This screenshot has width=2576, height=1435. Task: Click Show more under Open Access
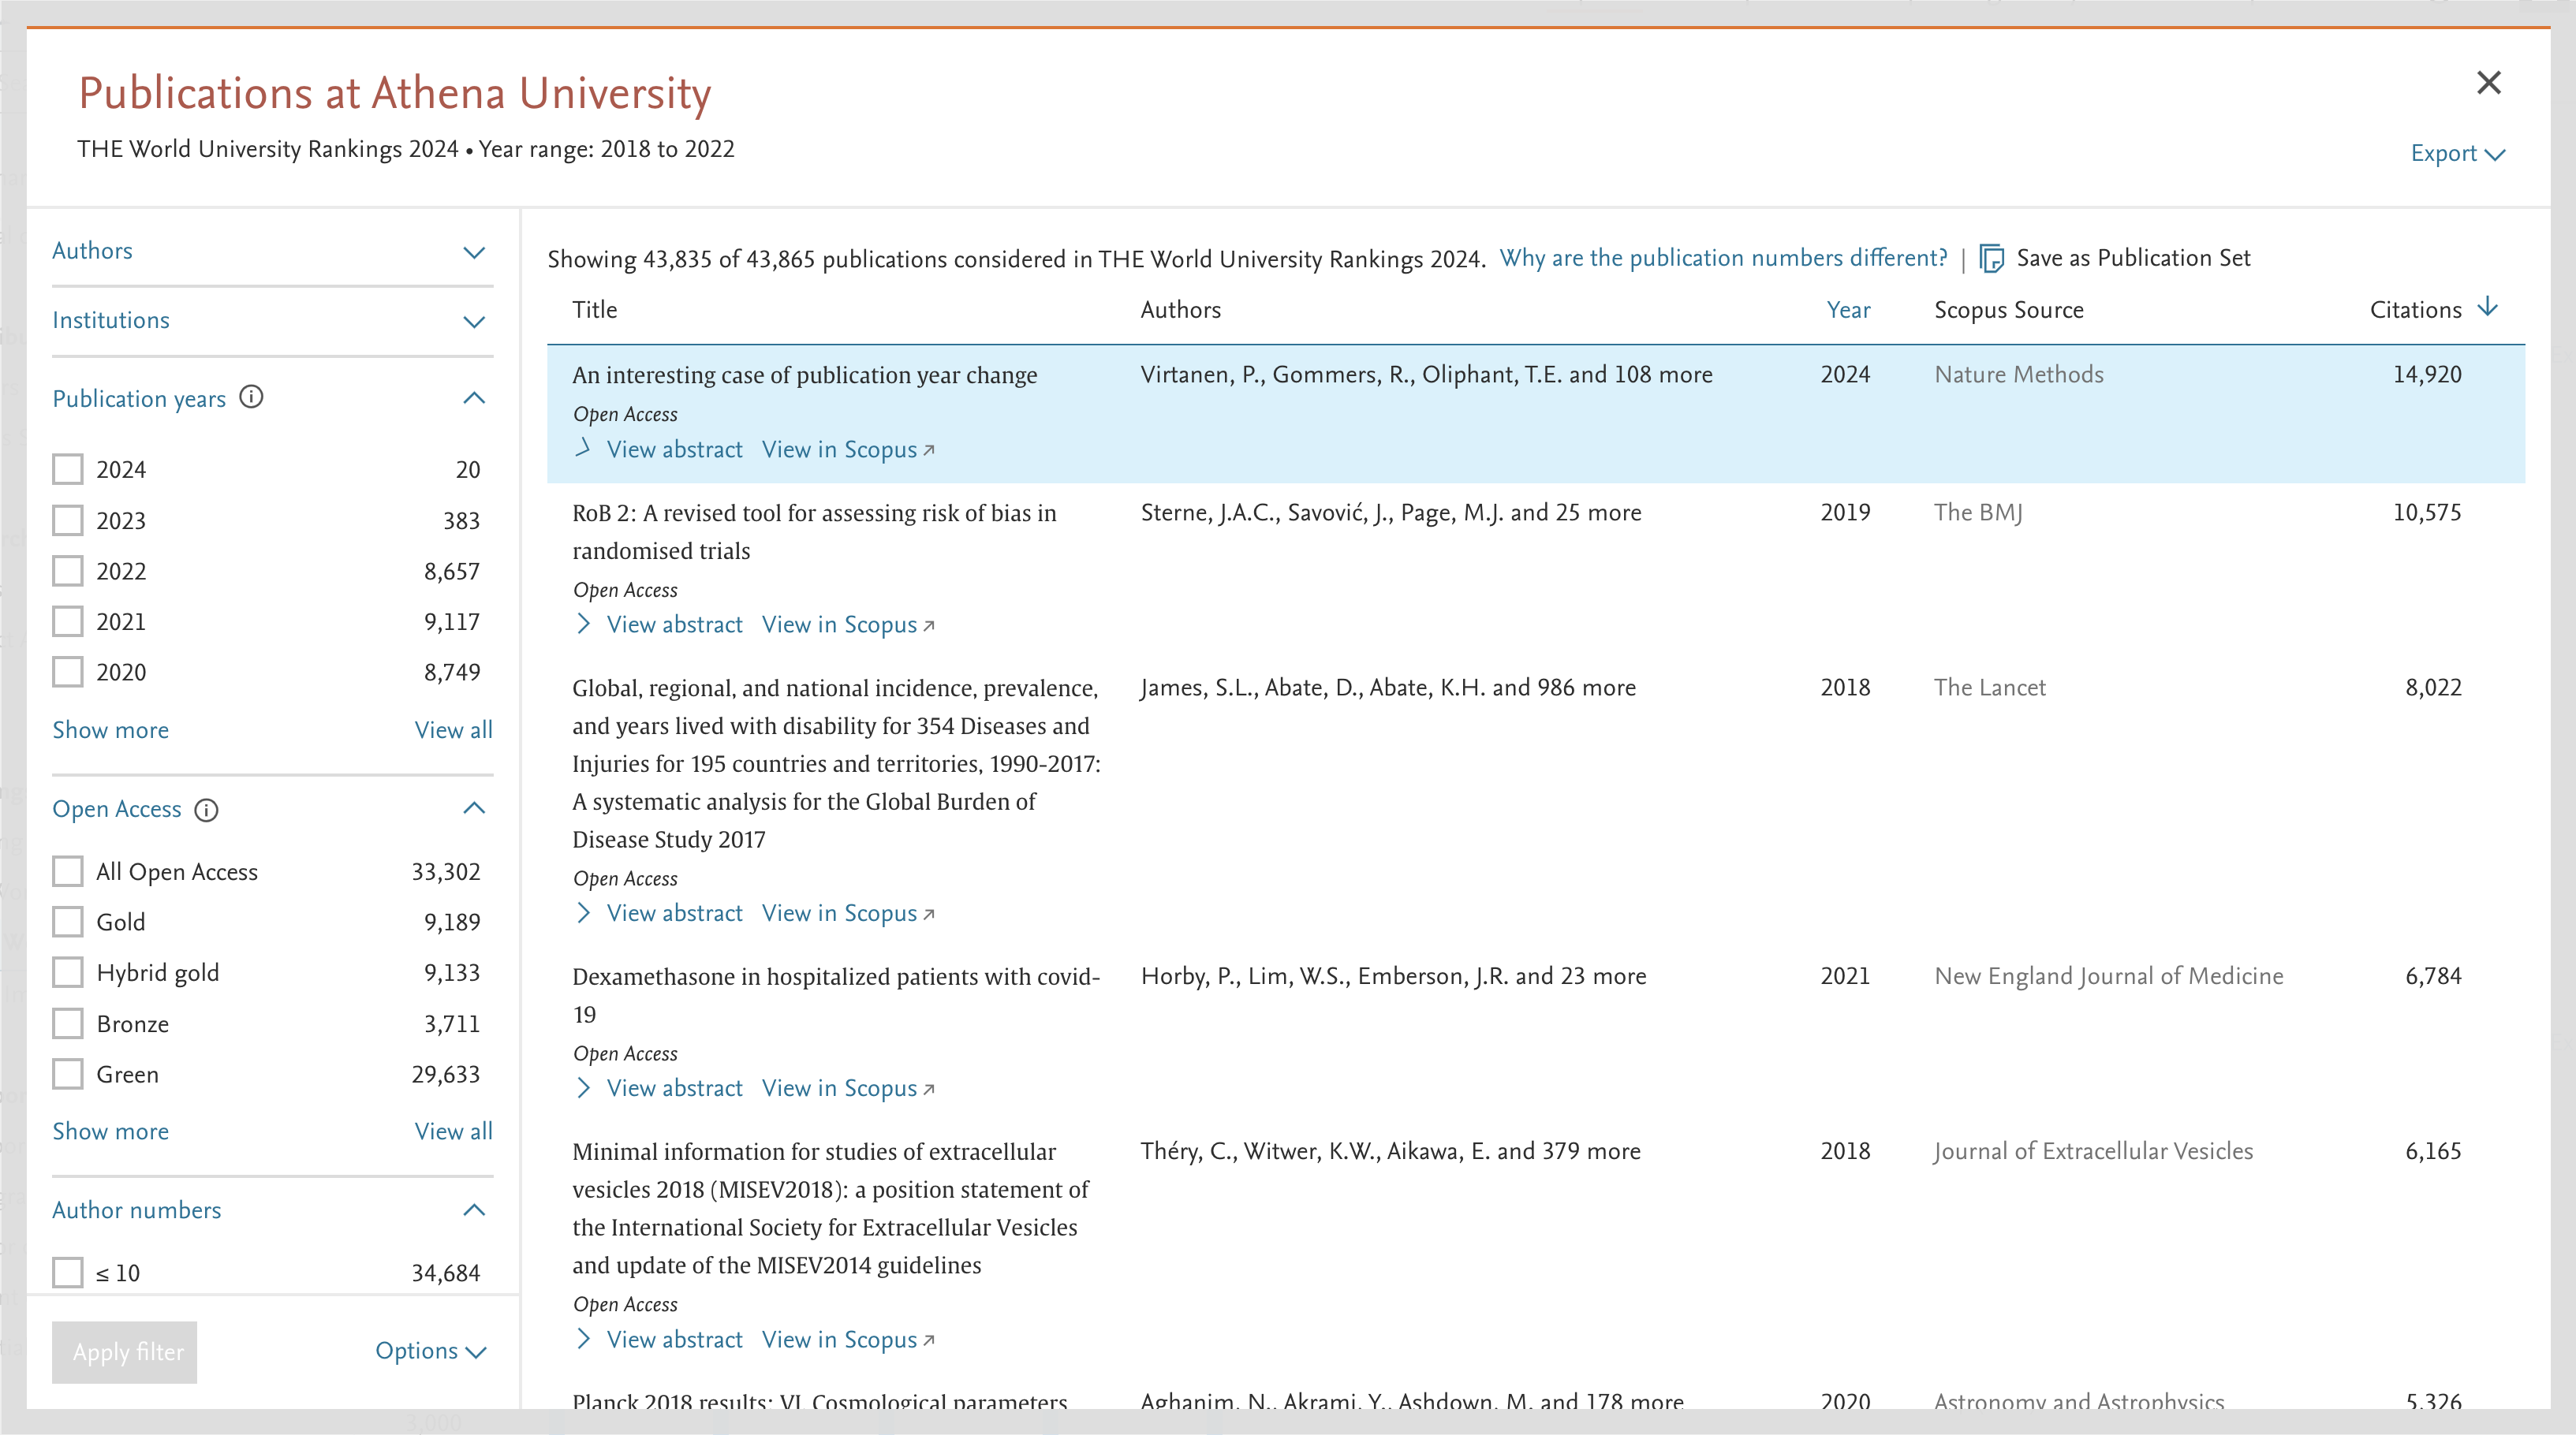click(110, 1131)
